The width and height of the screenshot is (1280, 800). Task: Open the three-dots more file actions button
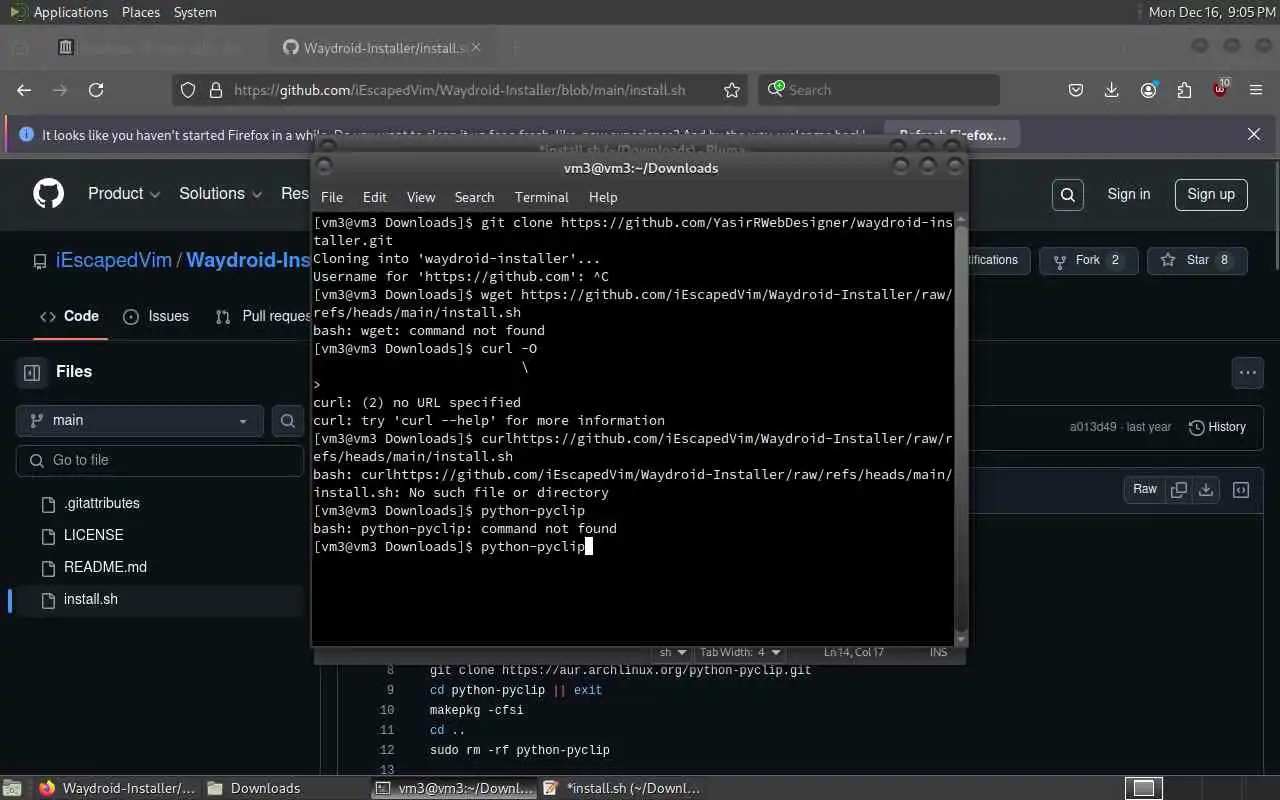pyautogui.click(x=1248, y=373)
